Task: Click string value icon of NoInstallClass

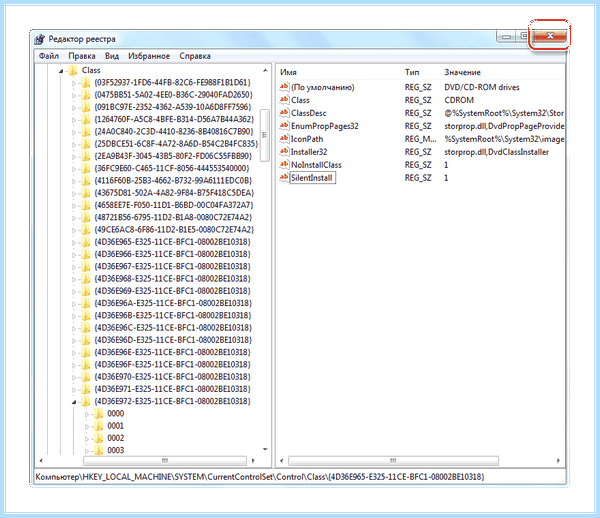Action: pos(284,165)
